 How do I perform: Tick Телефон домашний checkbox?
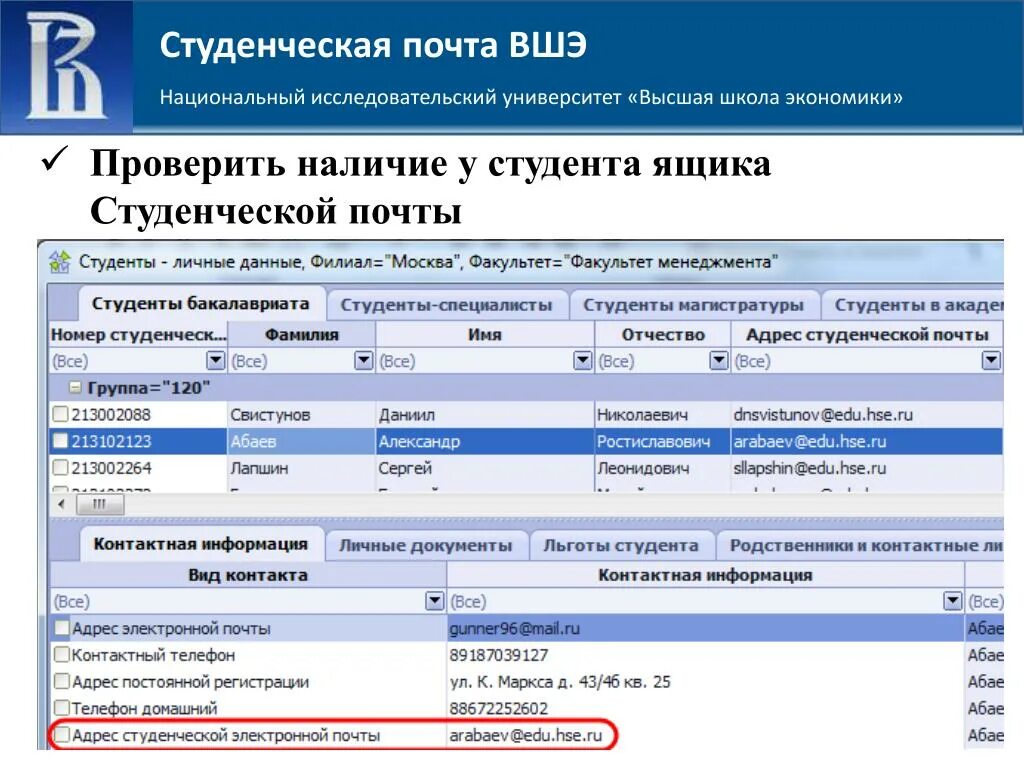click(61, 708)
